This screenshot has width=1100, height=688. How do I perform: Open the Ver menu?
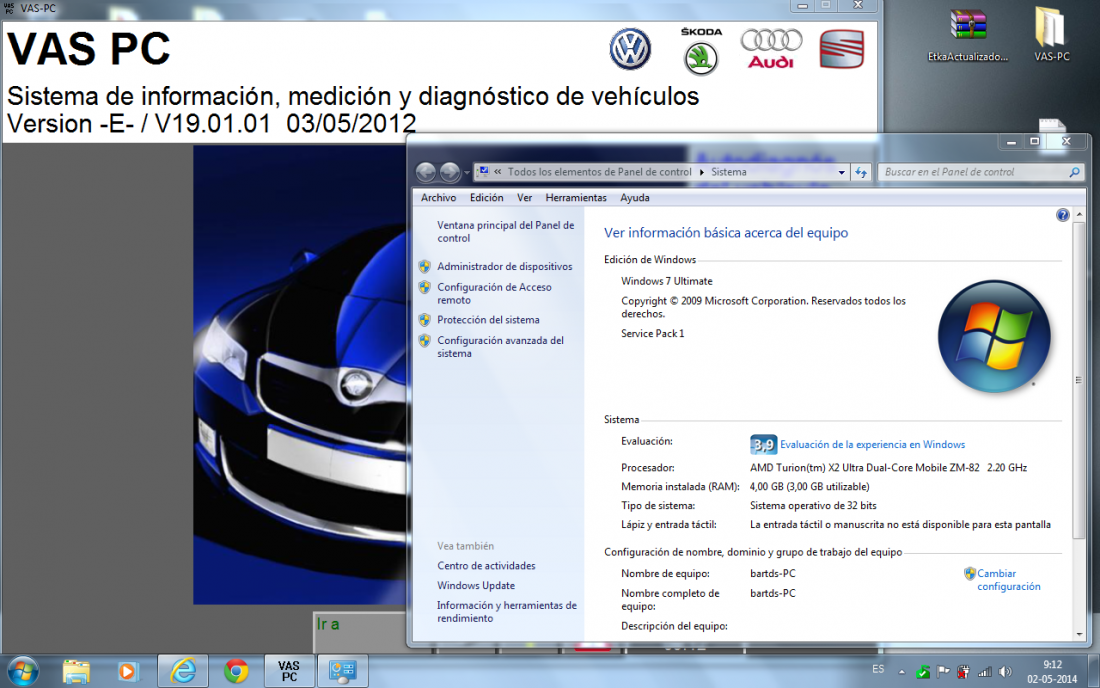click(525, 198)
